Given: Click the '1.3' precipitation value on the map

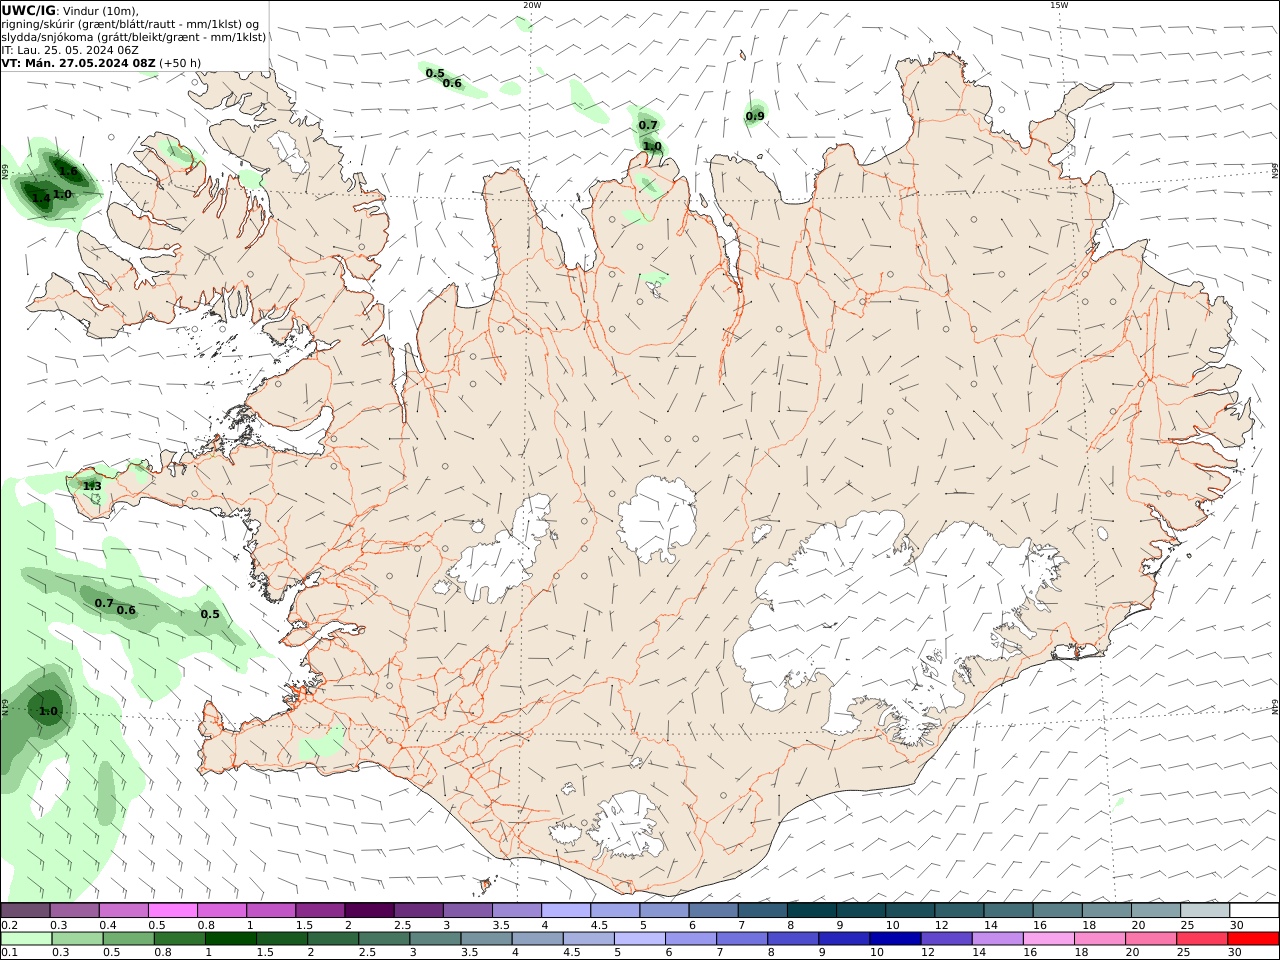Looking at the screenshot, I should point(92,487).
